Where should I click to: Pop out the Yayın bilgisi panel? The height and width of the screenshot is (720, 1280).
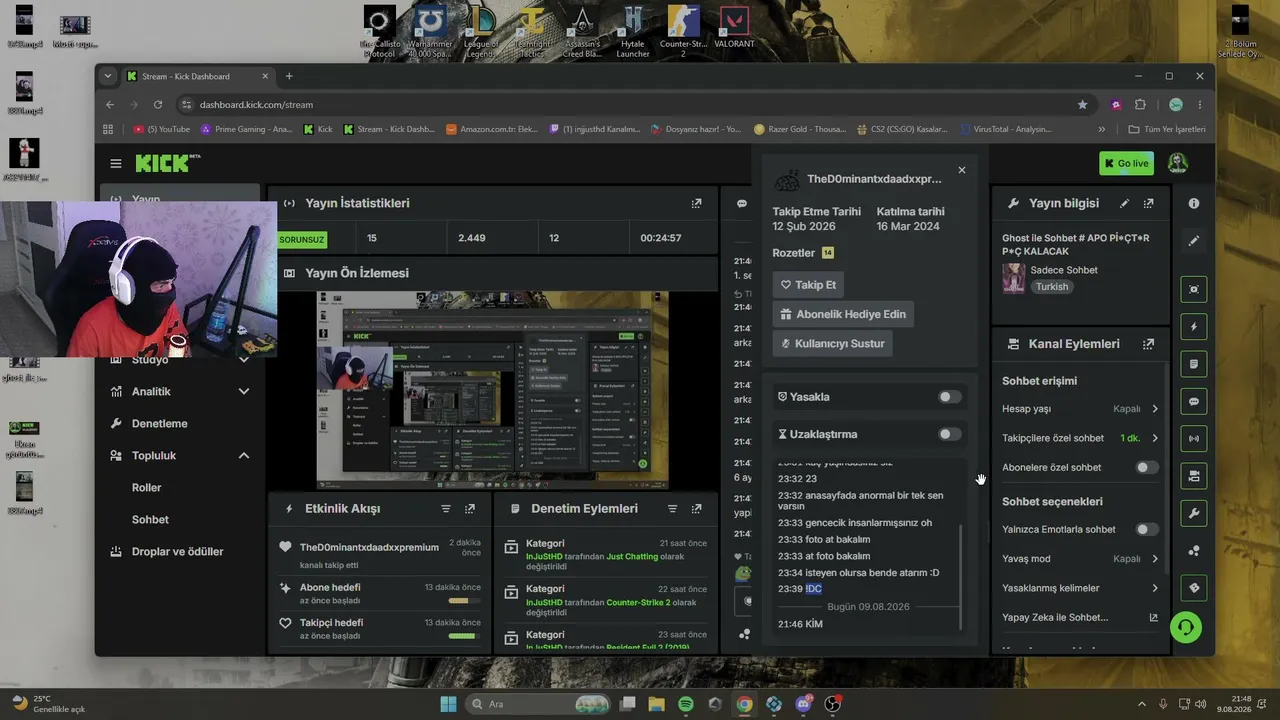point(1148,203)
